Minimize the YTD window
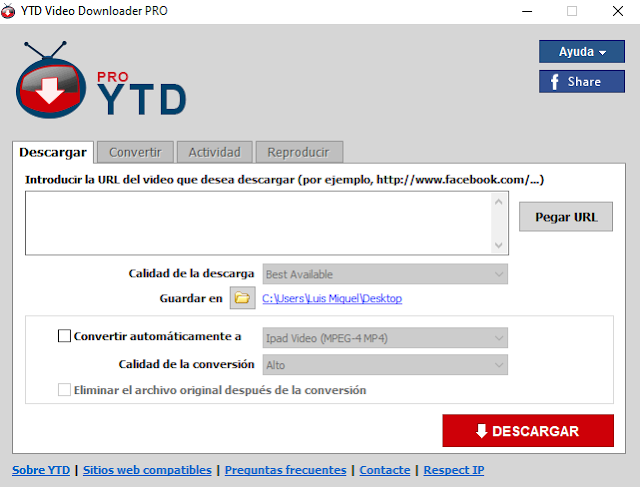This screenshot has height=487, width=640. [x=527, y=11]
